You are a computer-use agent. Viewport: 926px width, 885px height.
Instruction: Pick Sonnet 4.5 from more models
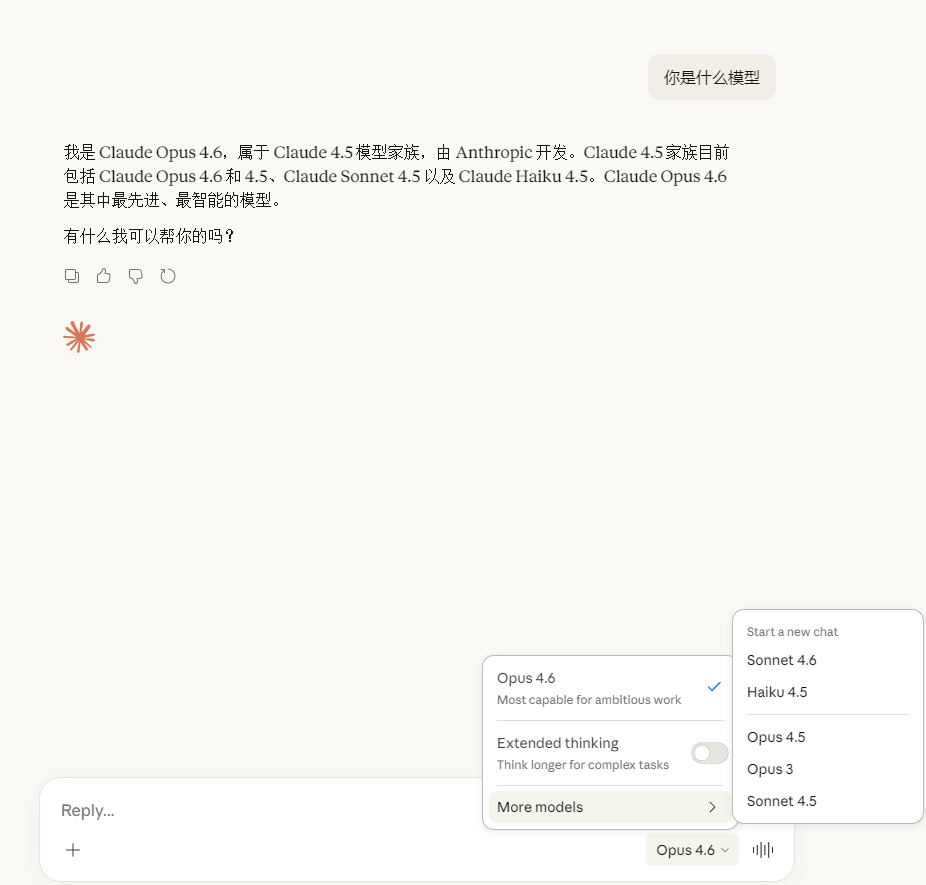tap(781, 801)
